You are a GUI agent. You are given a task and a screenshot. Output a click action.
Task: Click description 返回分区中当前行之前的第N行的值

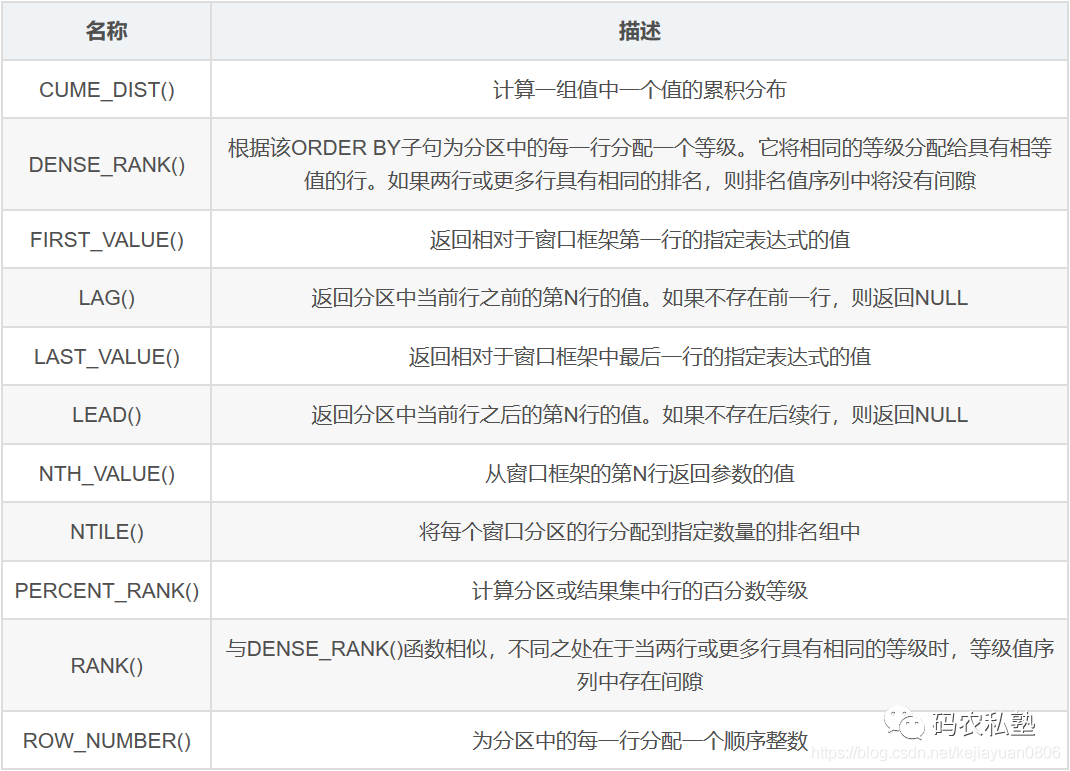pyautogui.click(x=639, y=298)
